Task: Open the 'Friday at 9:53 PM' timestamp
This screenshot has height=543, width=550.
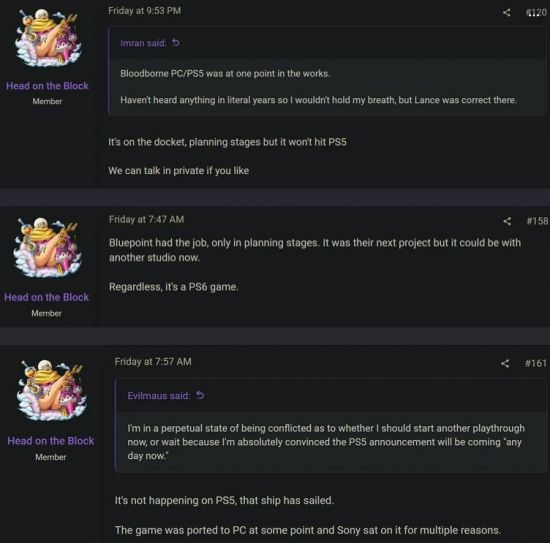Action: [x=145, y=11]
